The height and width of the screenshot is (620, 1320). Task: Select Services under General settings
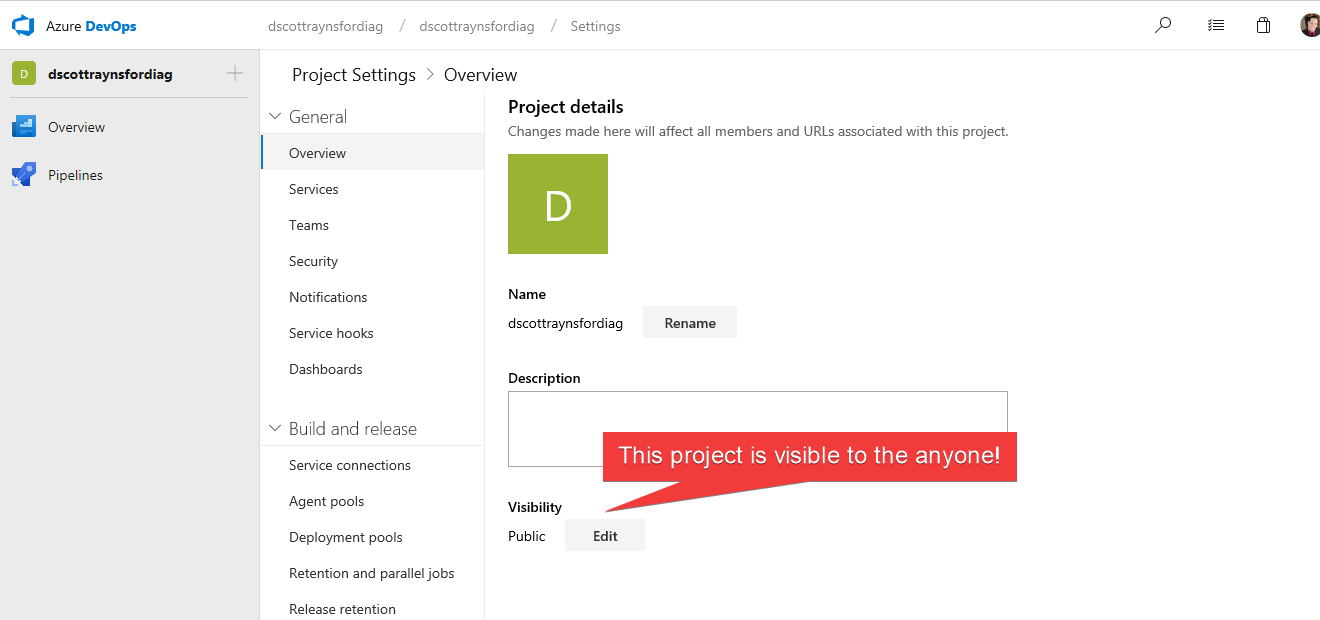pos(313,189)
